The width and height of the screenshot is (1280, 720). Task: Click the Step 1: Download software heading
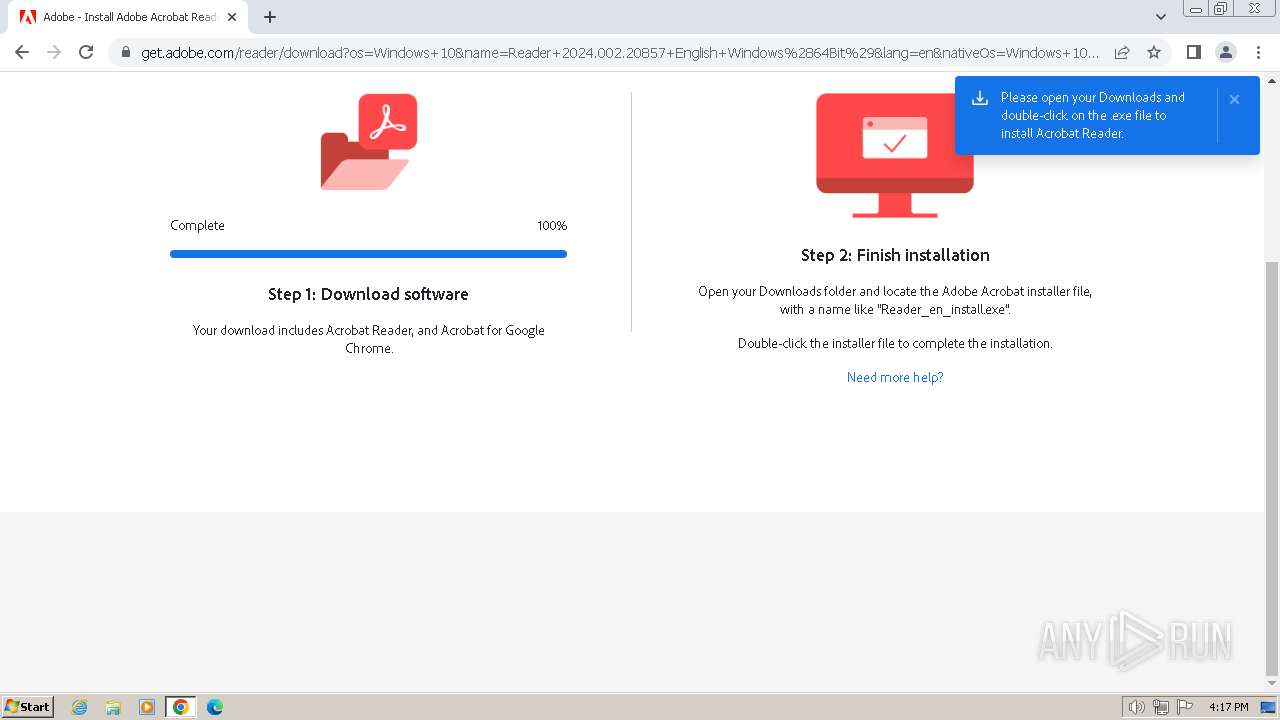tap(368, 294)
